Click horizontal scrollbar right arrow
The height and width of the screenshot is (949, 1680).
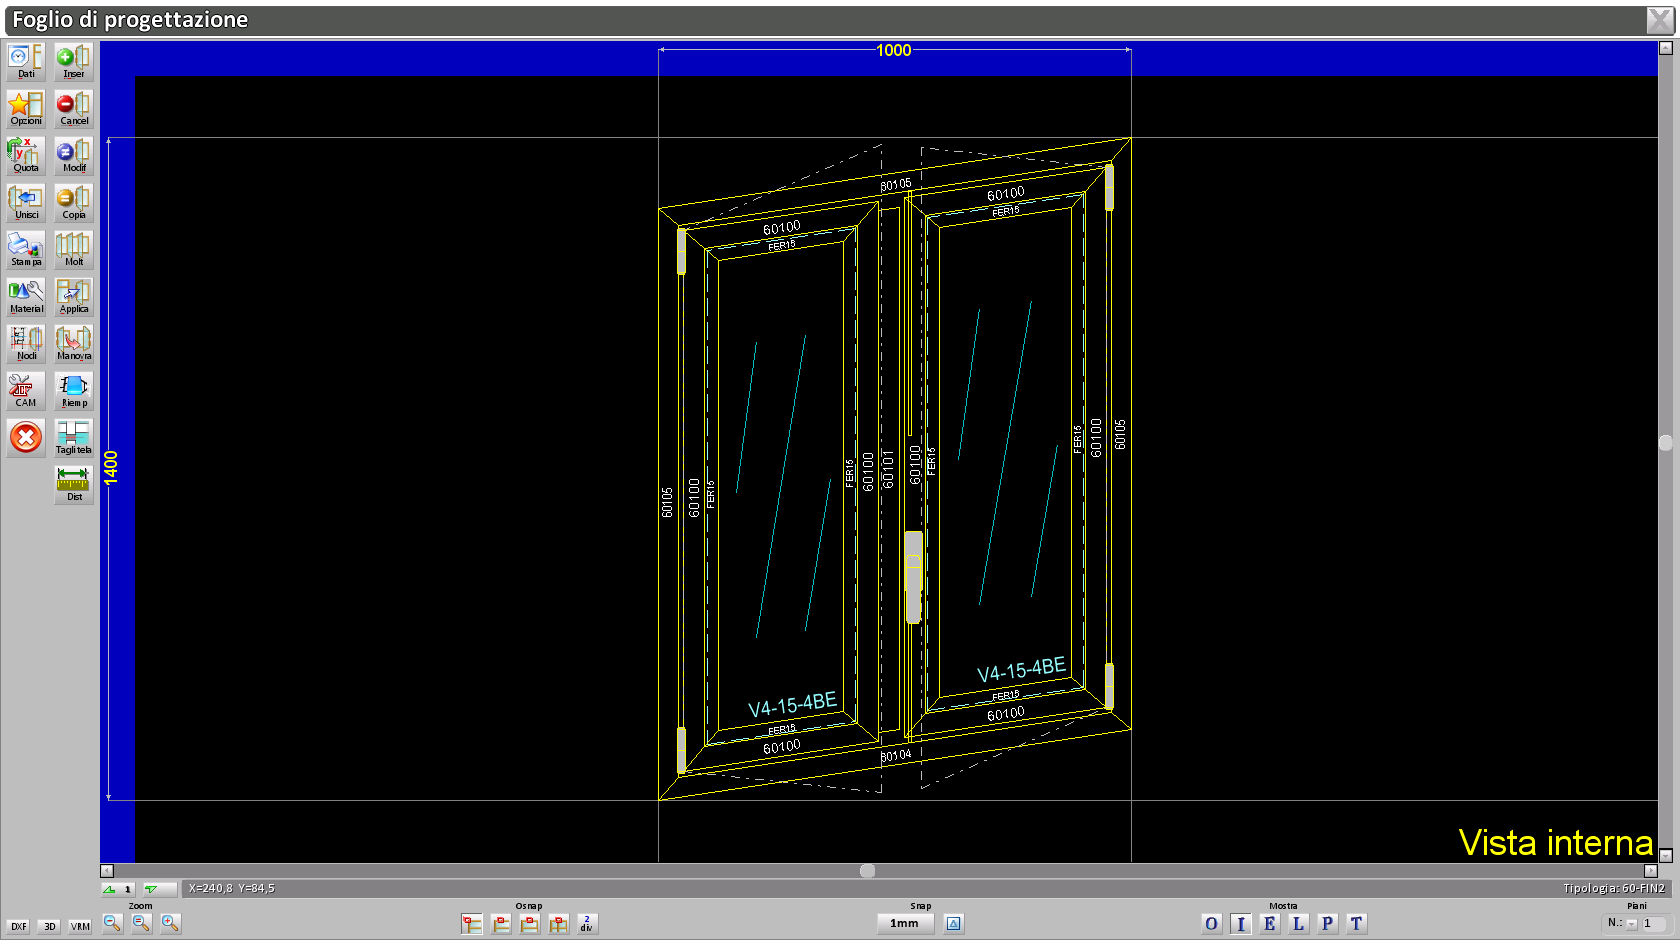1651,871
